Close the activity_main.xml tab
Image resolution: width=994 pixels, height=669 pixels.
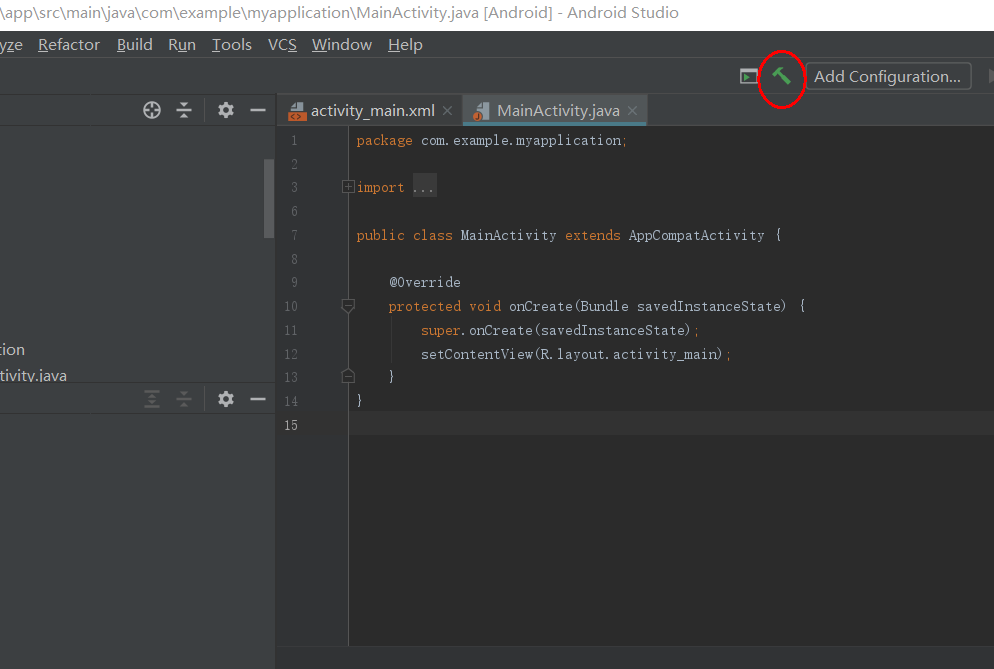pyautogui.click(x=448, y=110)
